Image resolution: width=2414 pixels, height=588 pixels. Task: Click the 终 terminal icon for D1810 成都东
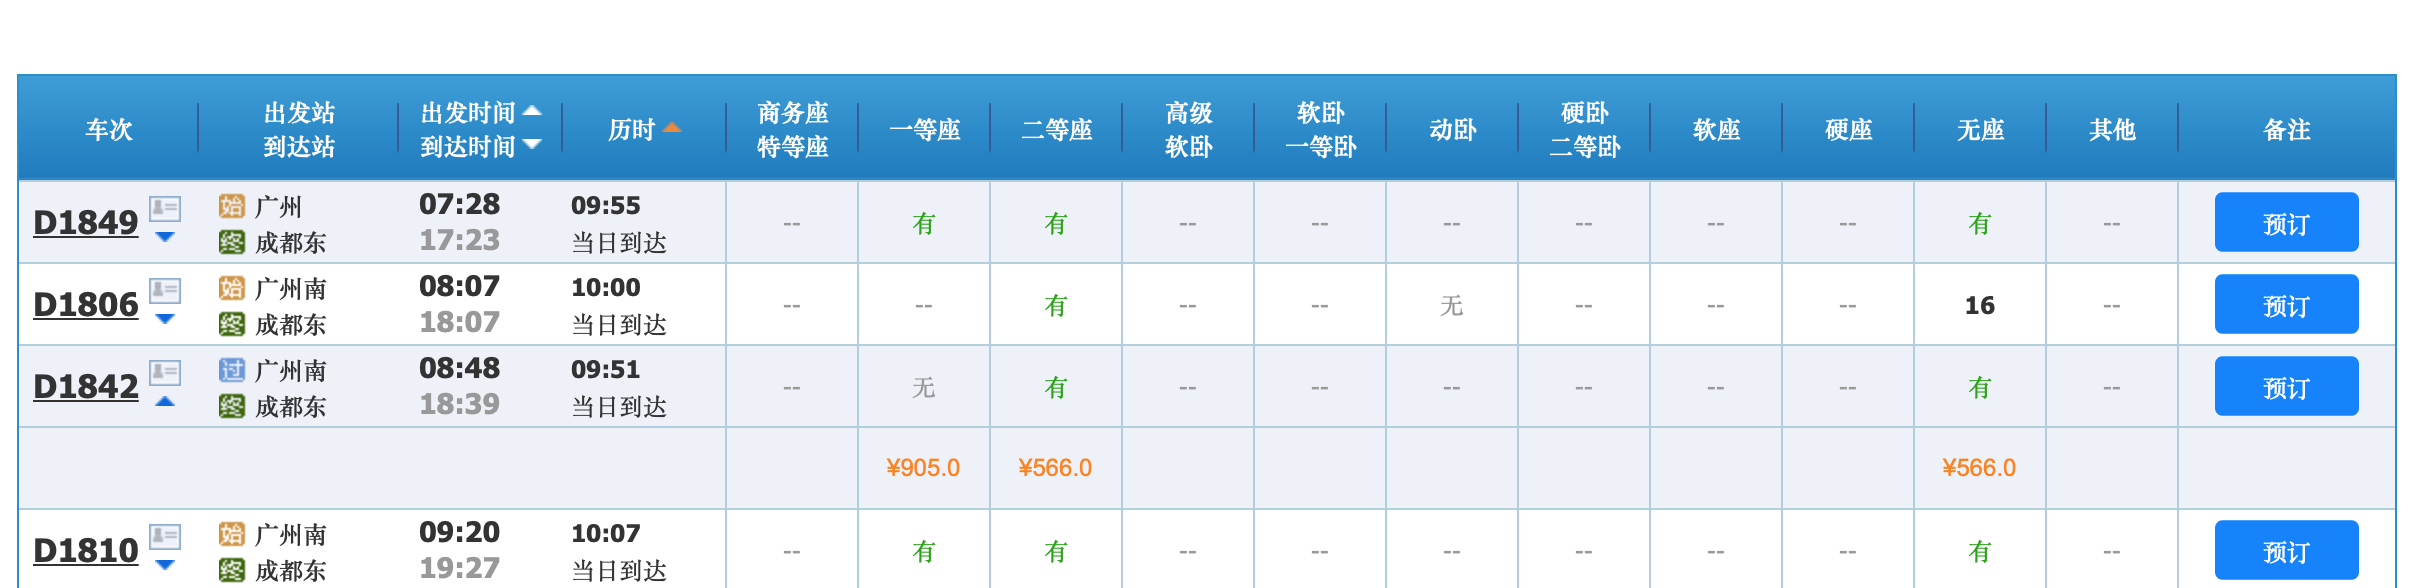232,570
